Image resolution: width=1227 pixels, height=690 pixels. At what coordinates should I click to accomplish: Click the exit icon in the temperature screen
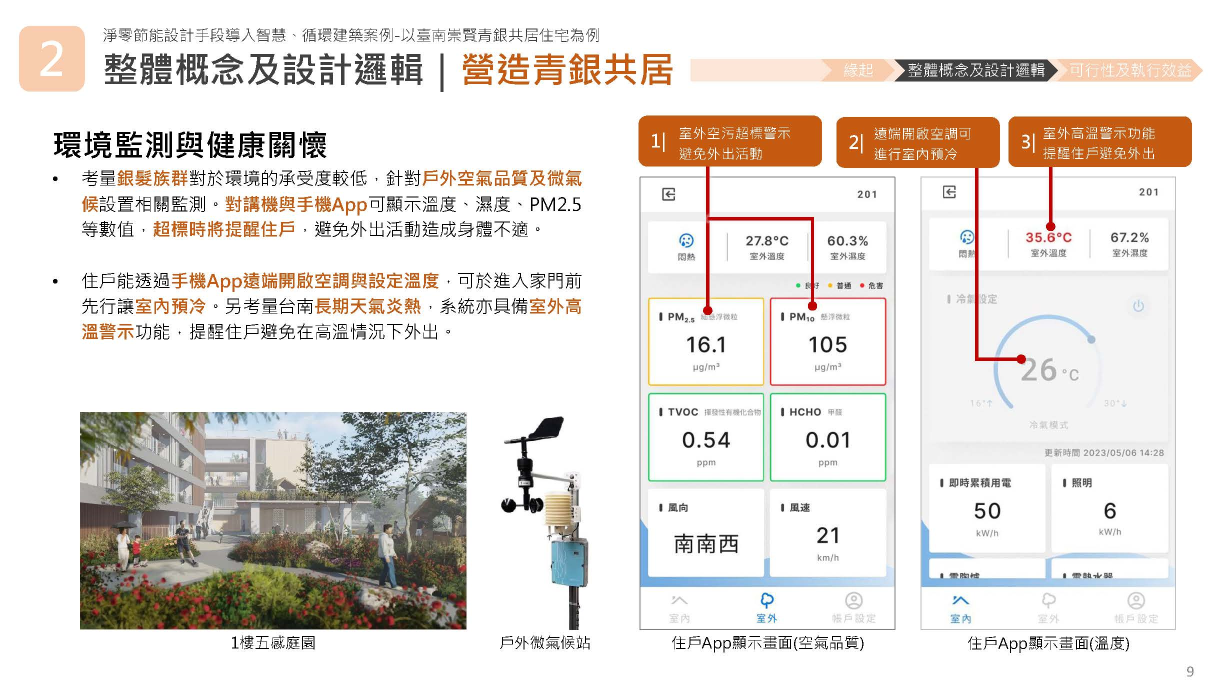click(x=949, y=192)
